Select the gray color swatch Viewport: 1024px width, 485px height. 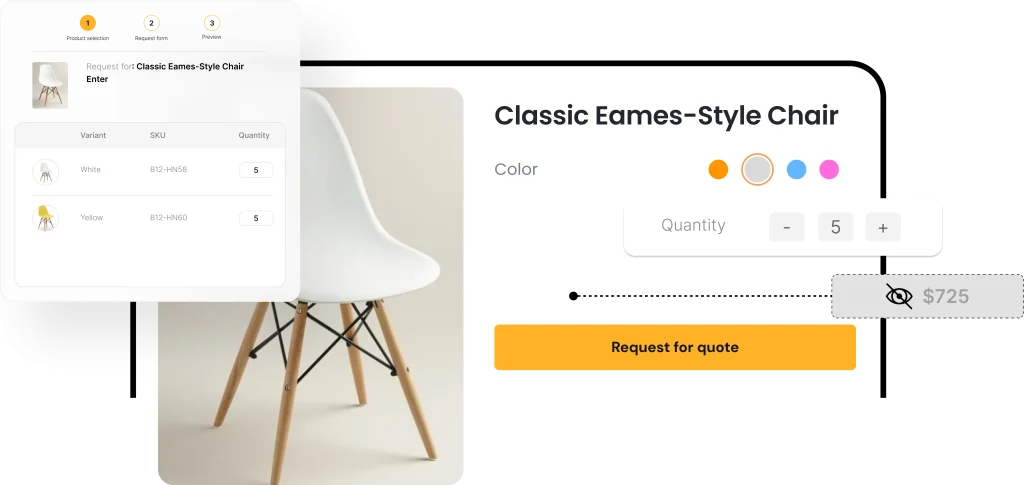click(758, 170)
